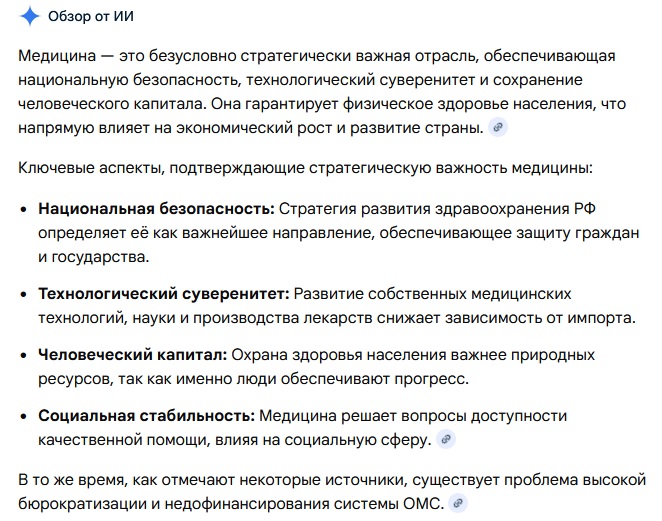Click the AI sparkle icon beside "Обзор от ИИ"
This screenshot has height=521, width=662.
(30, 17)
